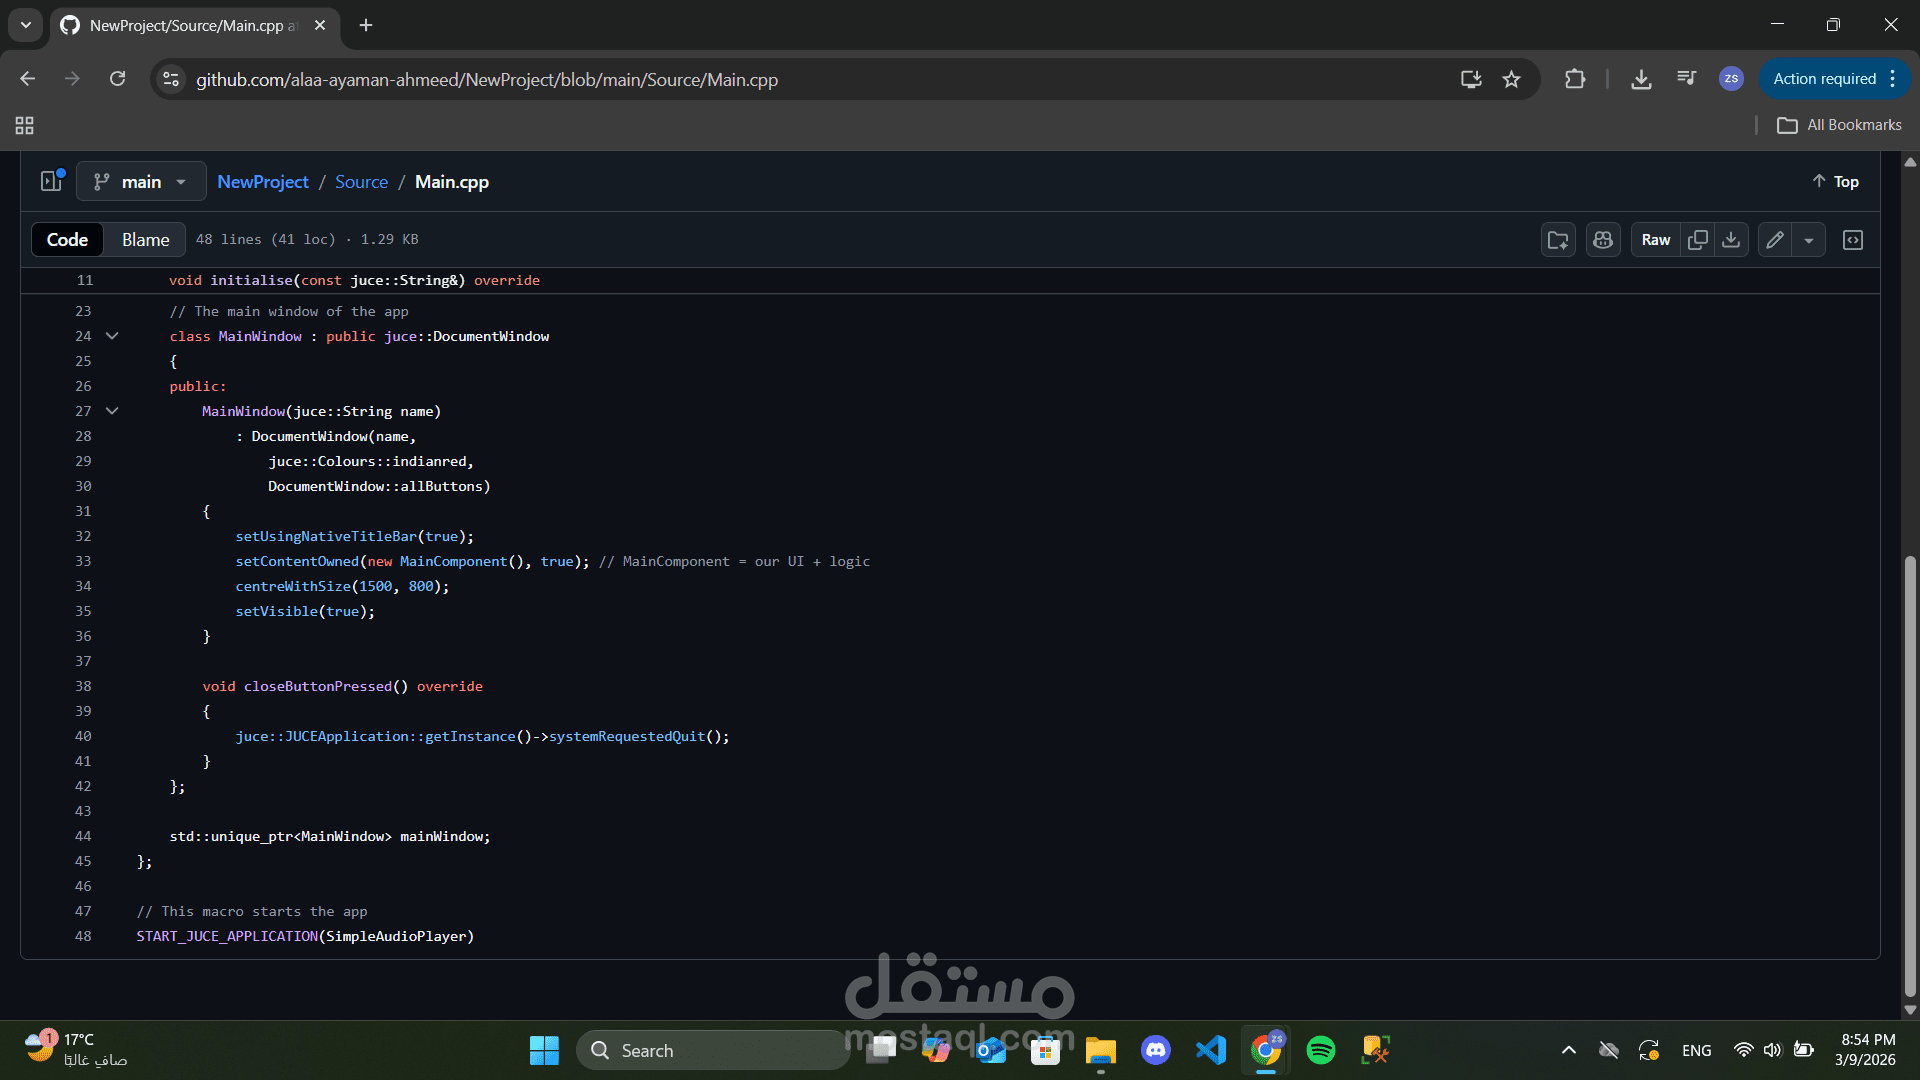Download the raw file icon

[1731, 240]
